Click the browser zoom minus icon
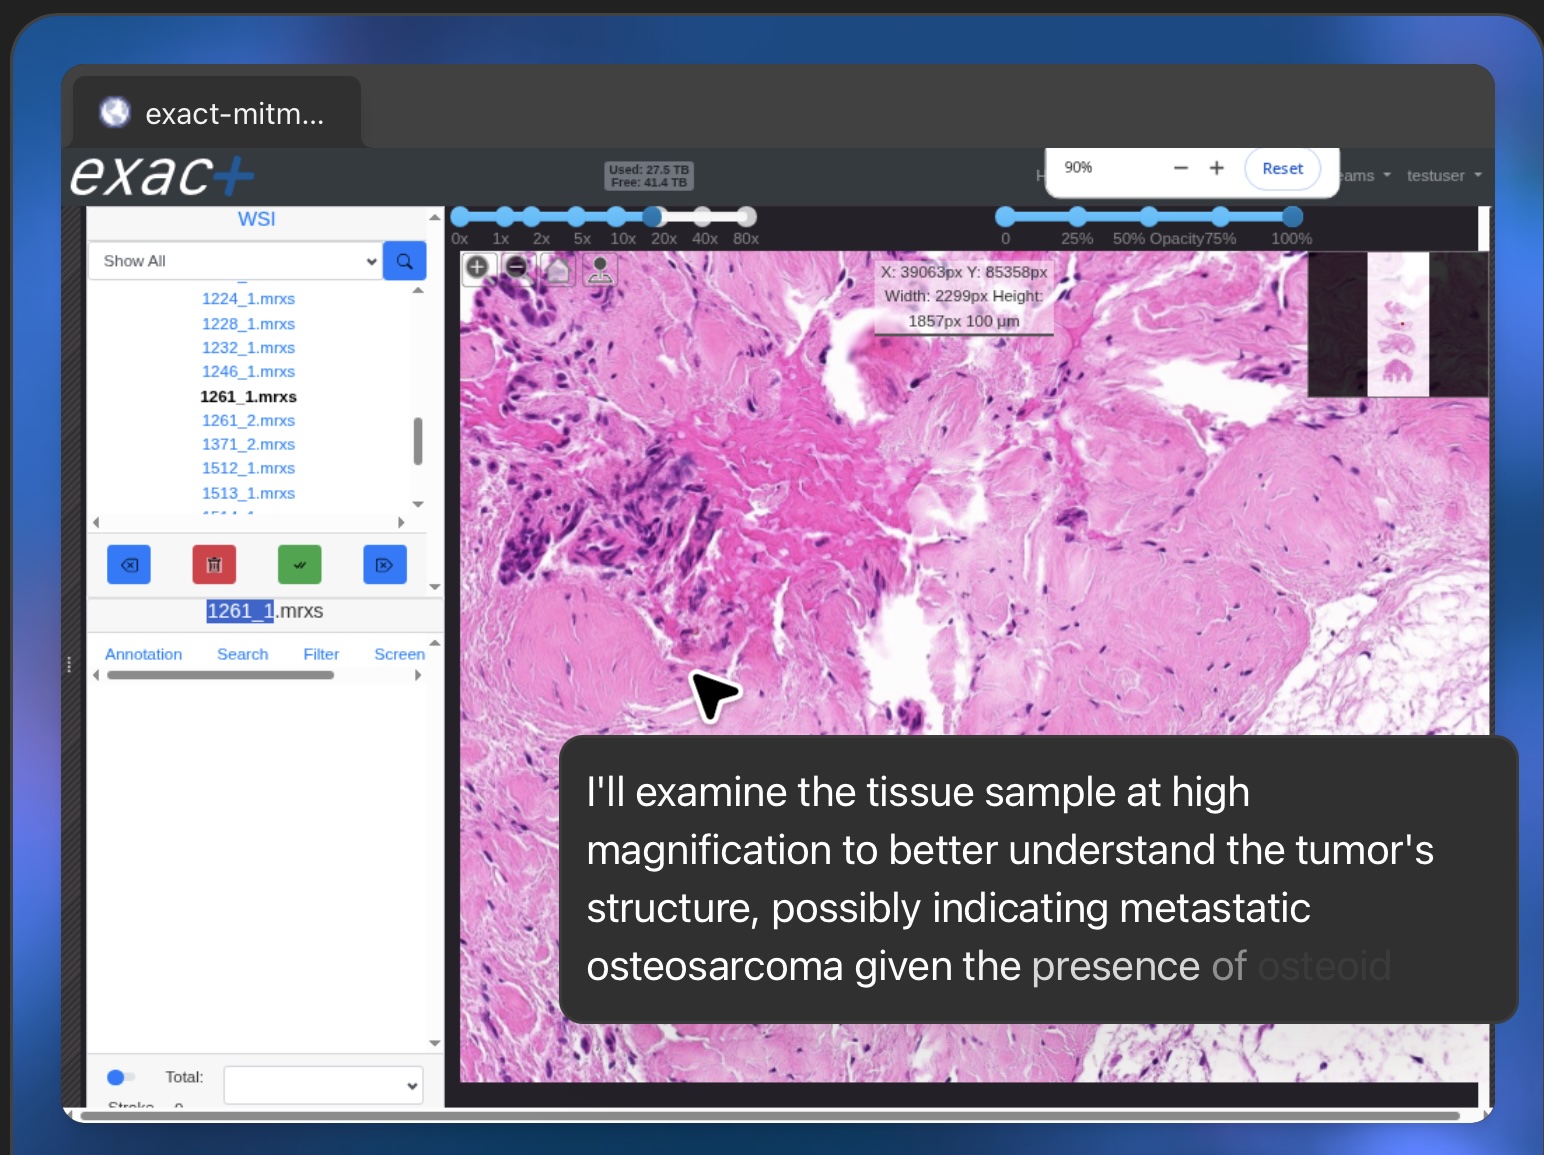Viewport: 1544px width, 1155px height. click(1181, 168)
